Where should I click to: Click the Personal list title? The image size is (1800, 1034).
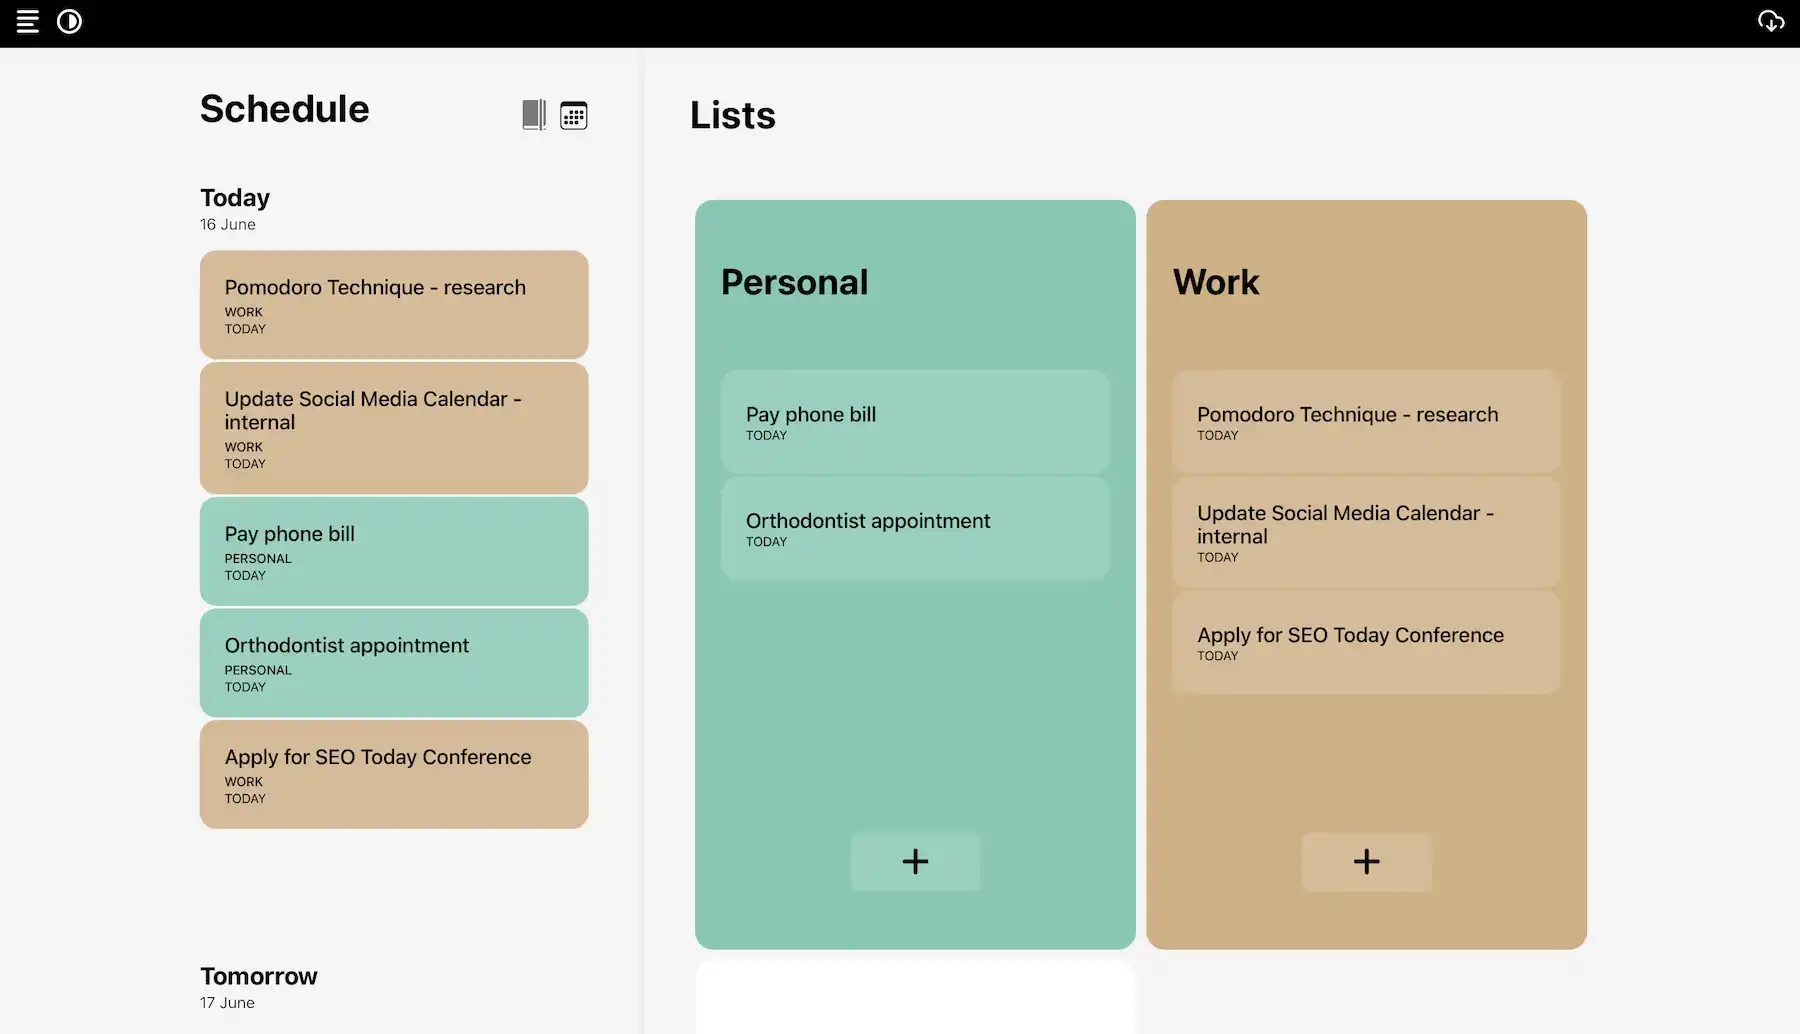pyautogui.click(x=795, y=282)
